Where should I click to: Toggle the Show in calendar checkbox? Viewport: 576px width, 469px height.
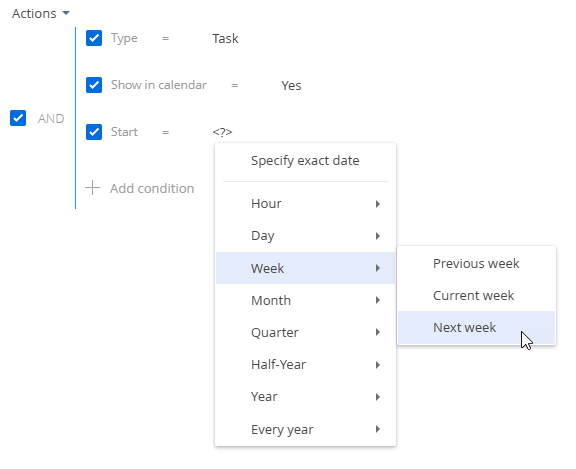(94, 85)
